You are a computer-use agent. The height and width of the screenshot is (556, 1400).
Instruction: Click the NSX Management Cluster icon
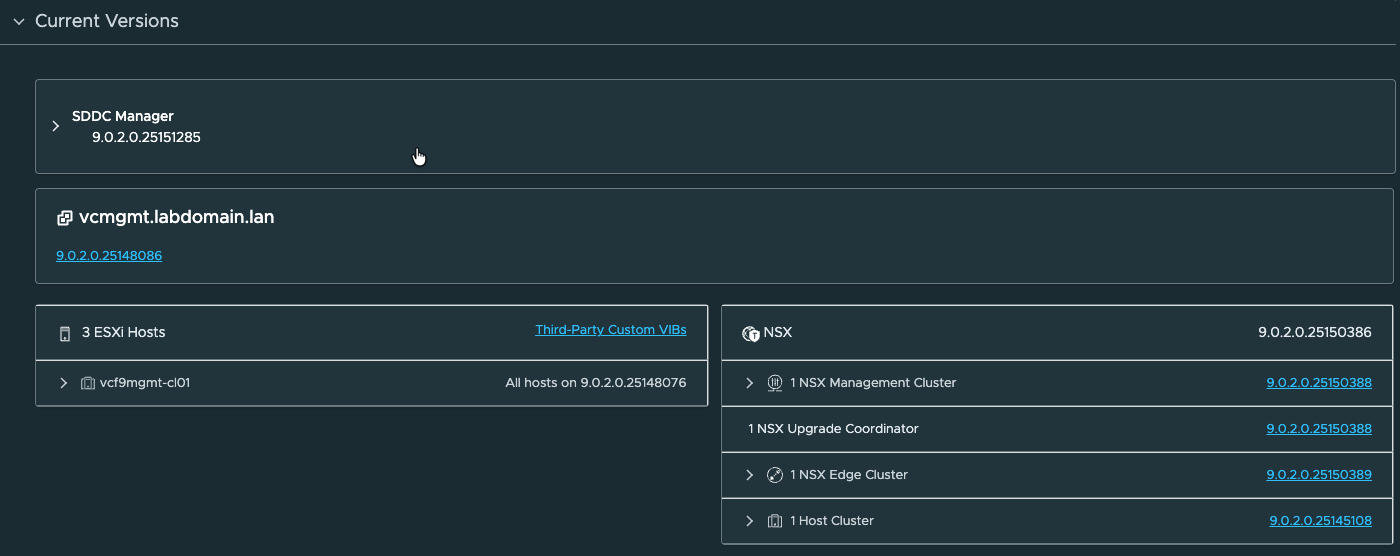(x=774, y=383)
